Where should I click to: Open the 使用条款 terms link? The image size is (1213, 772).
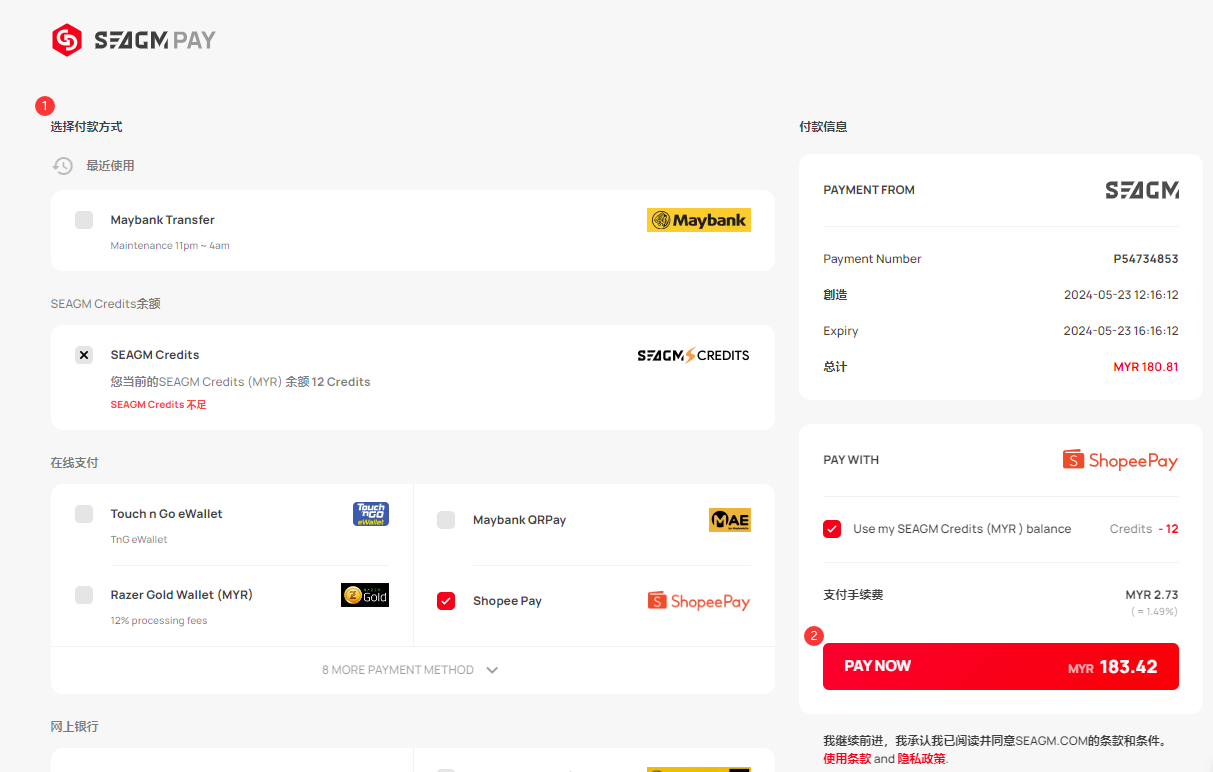(847, 759)
